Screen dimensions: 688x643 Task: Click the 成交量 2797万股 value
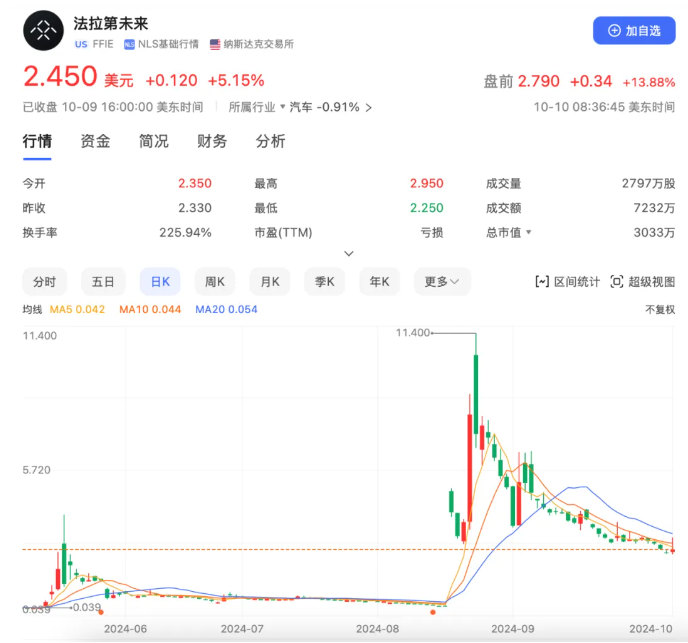(649, 183)
